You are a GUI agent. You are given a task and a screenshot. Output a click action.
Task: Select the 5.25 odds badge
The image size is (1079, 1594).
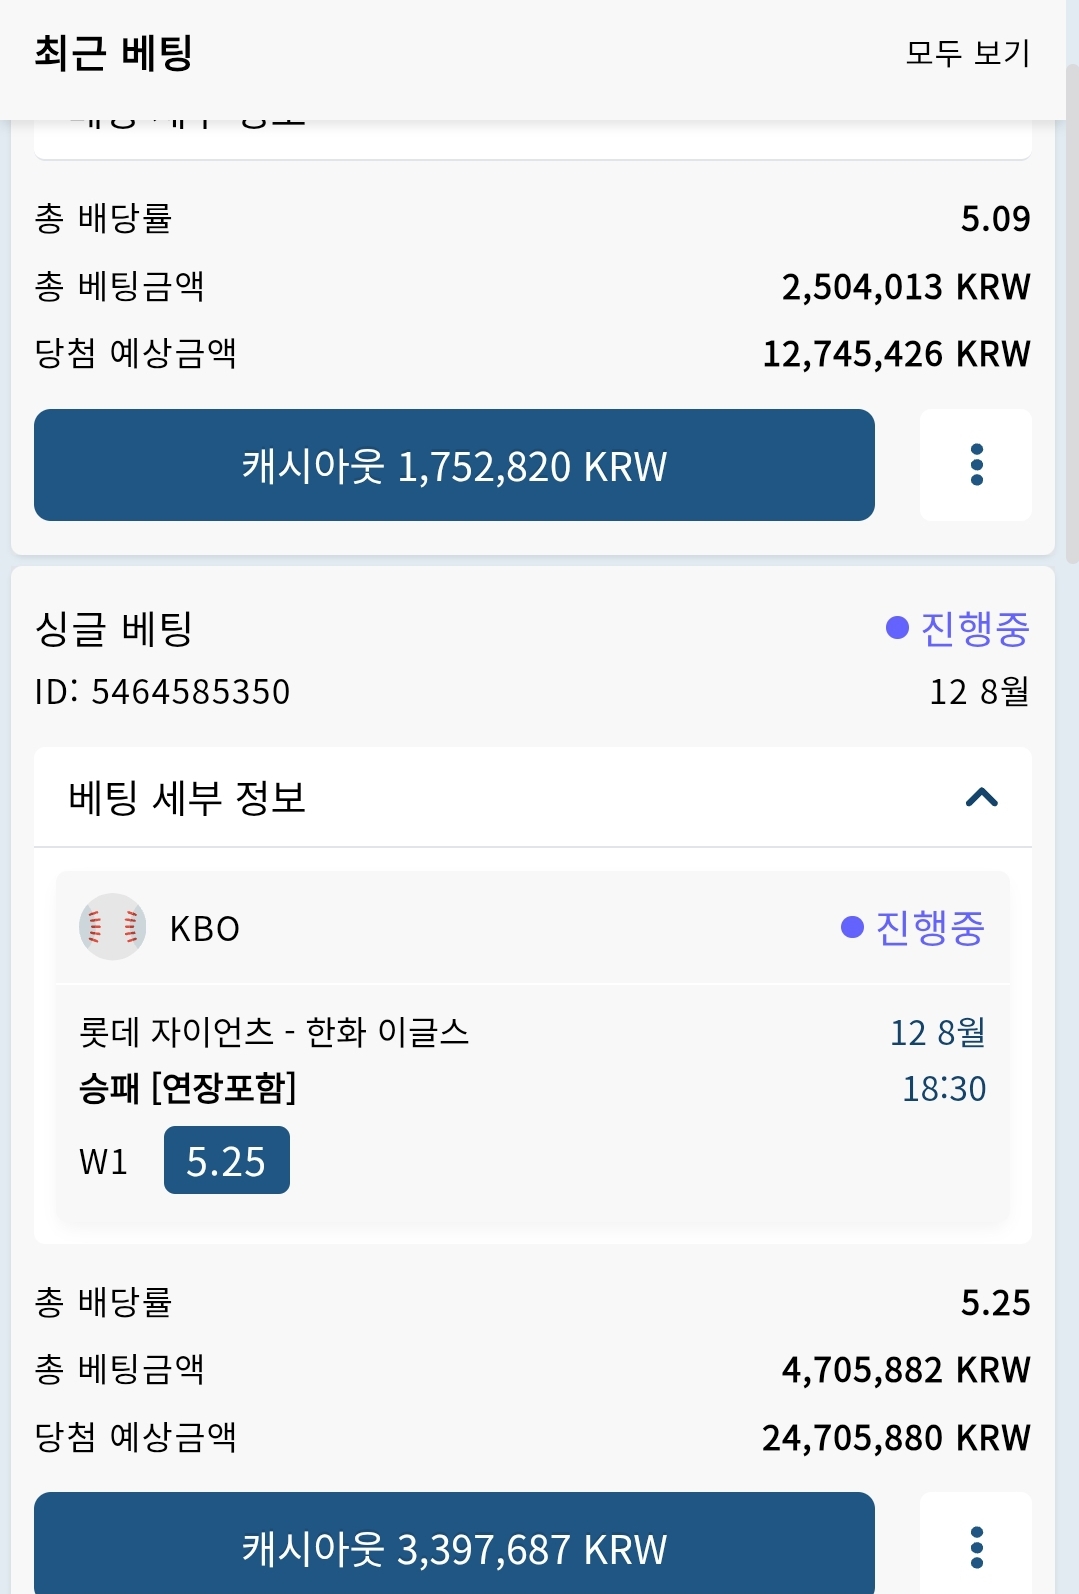[227, 1160]
